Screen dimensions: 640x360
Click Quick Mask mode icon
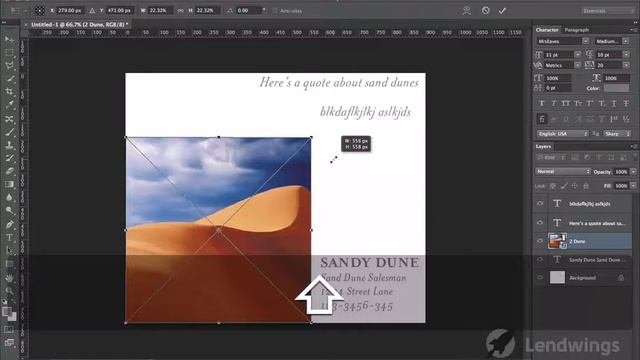point(9,329)
